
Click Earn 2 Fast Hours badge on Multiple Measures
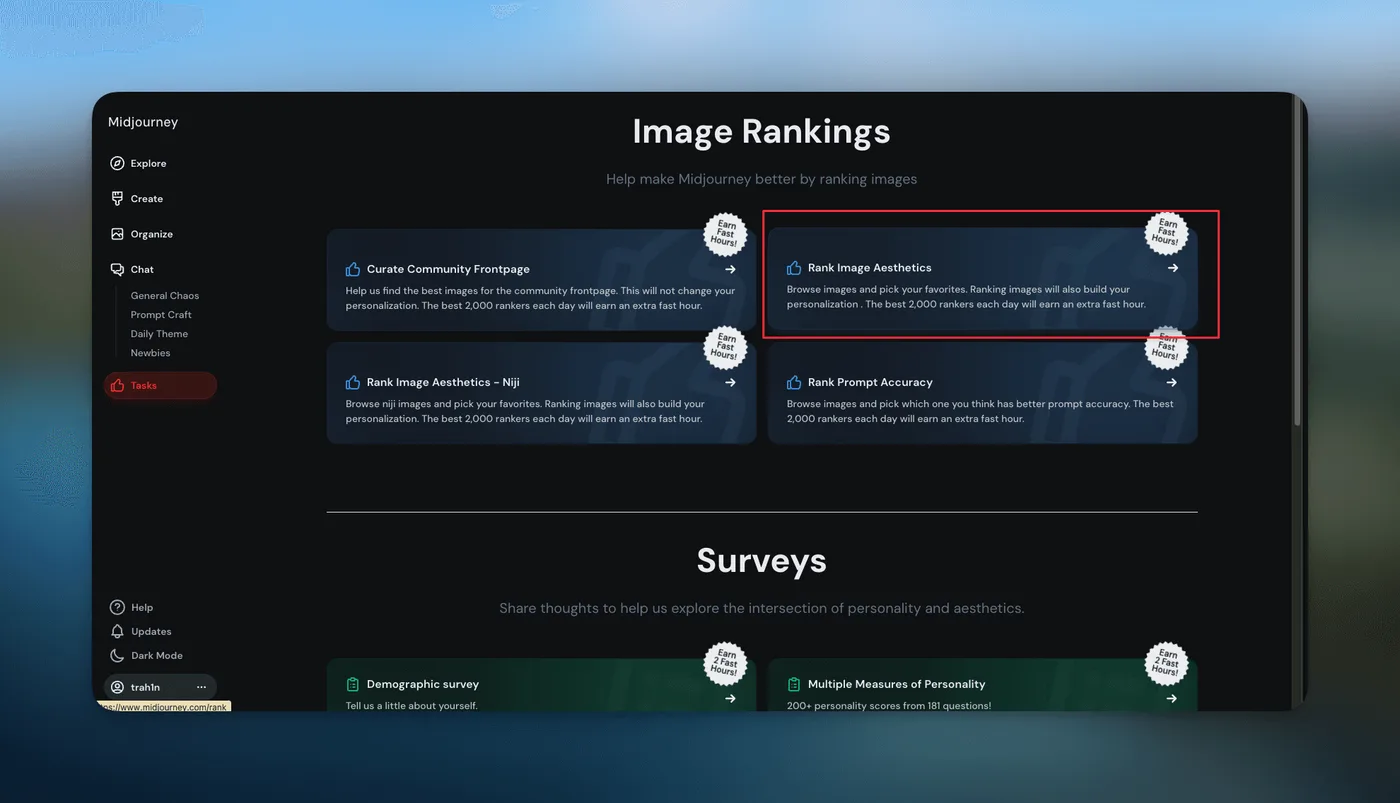coord(1166,663)
